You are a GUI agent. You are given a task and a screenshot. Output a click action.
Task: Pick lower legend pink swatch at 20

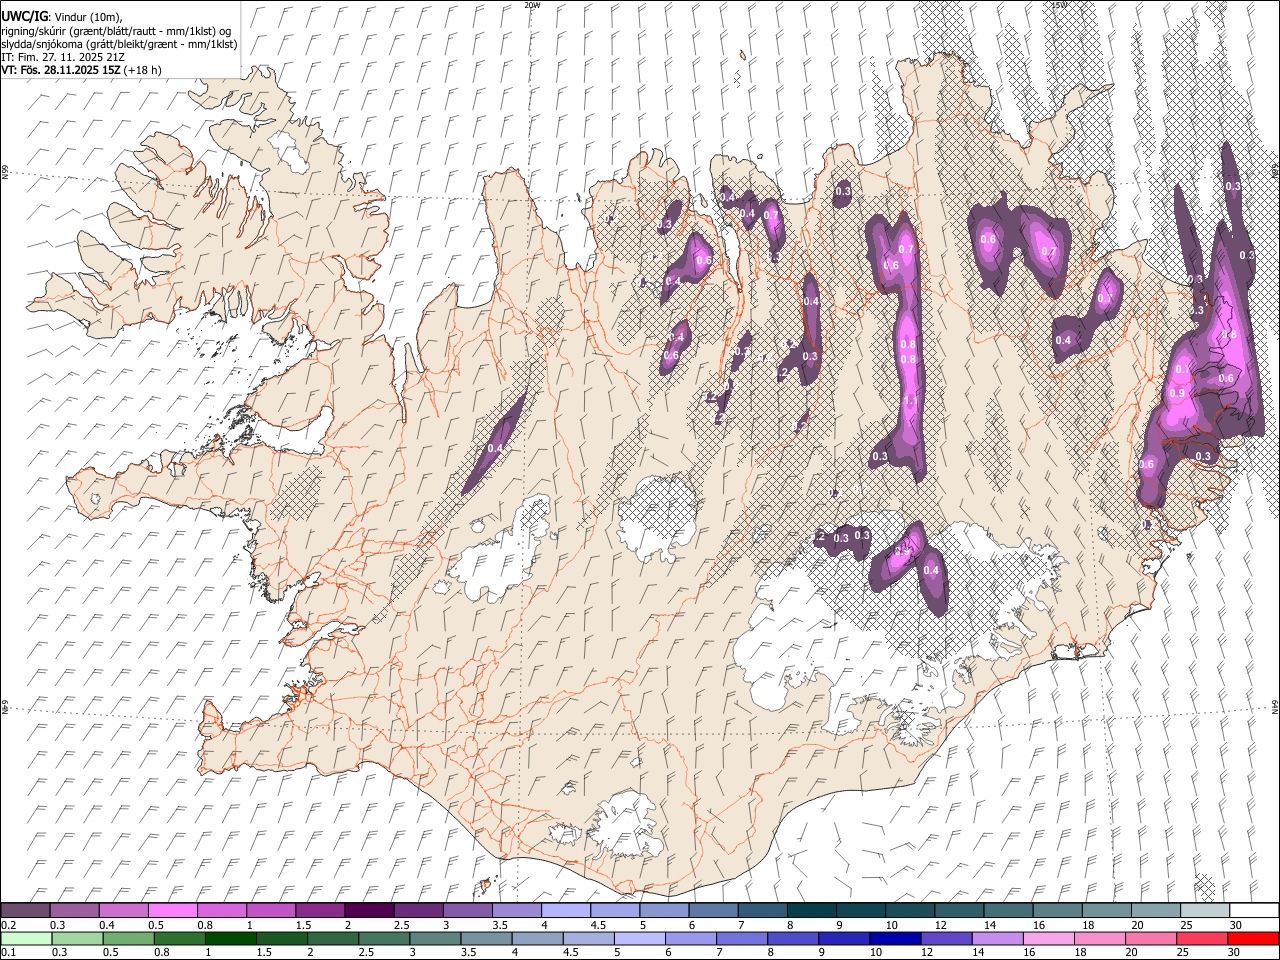[1149, 938]
